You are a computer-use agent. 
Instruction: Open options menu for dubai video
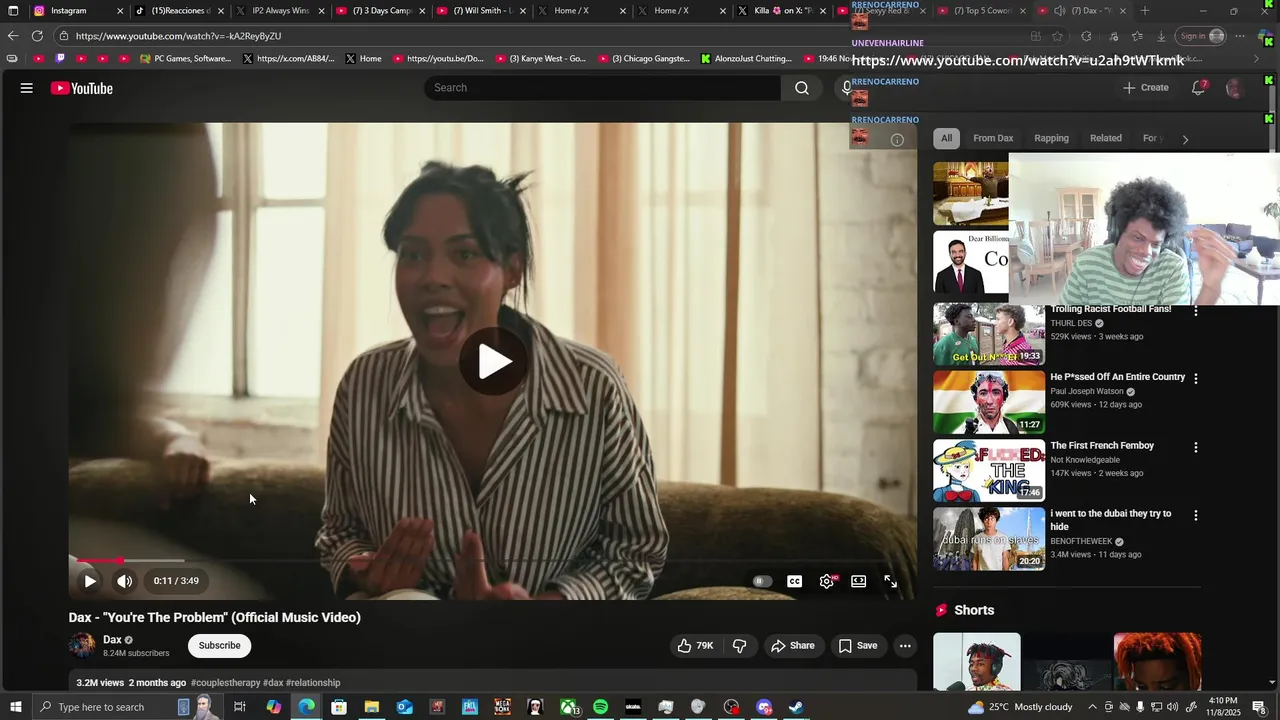[x=1195, y=515]
